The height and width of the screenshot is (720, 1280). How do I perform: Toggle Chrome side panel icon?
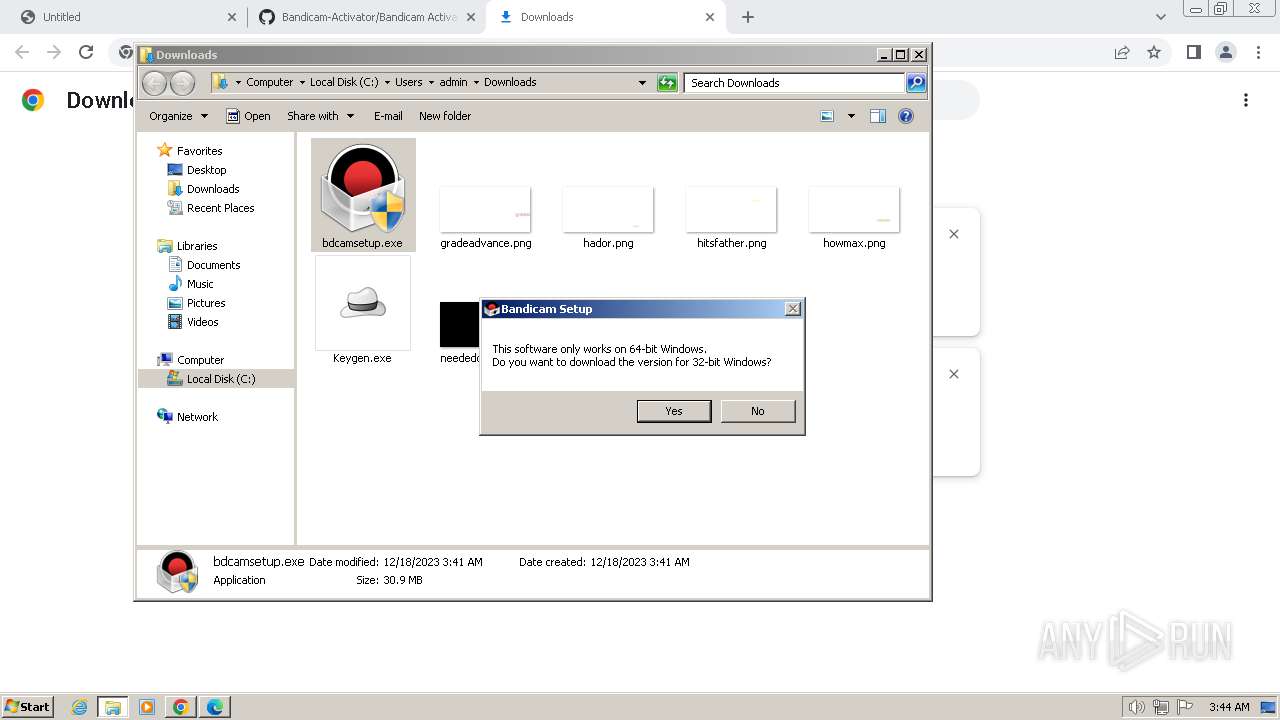click(x=1193, y=52)
